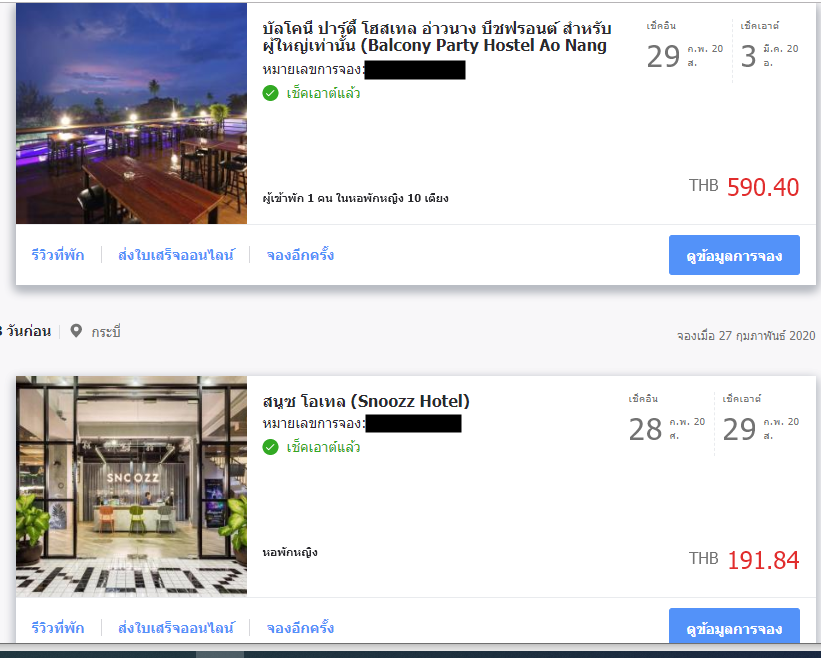
Task: Open the Snoozz Hotel lobby photo
Action: pos(131,486)
